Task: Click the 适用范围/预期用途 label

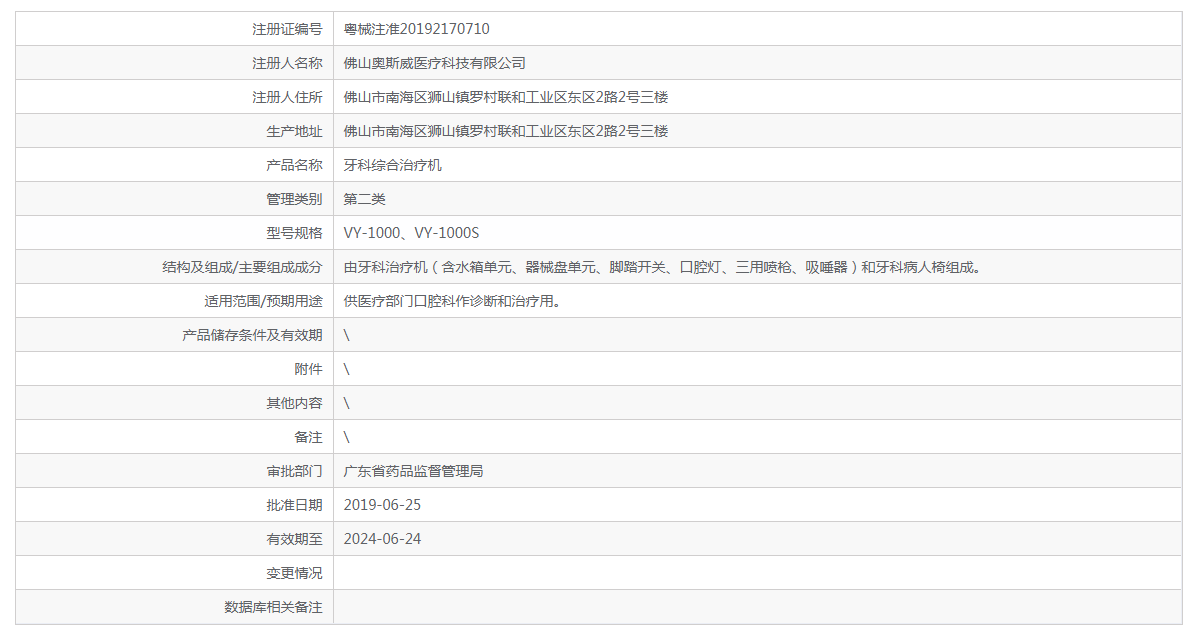Action: click(x=262, y=301)
